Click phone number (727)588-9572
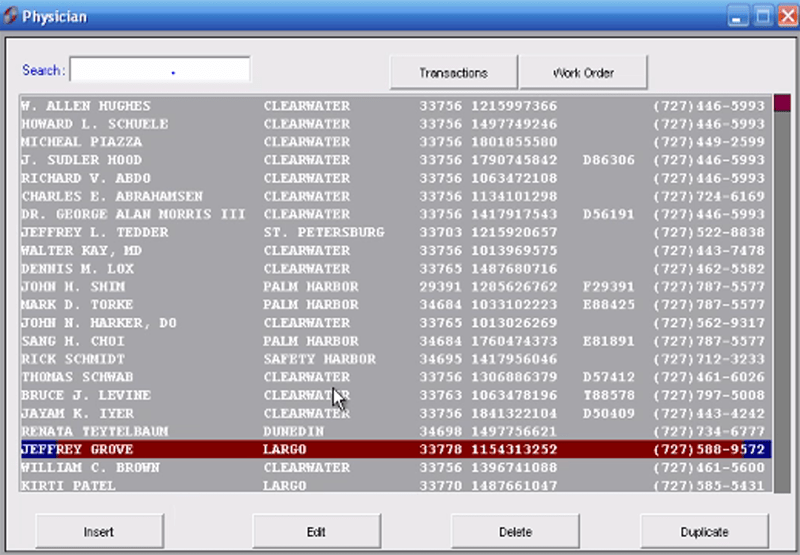Viewport: 800px width, 555px height. click(709, 449)
